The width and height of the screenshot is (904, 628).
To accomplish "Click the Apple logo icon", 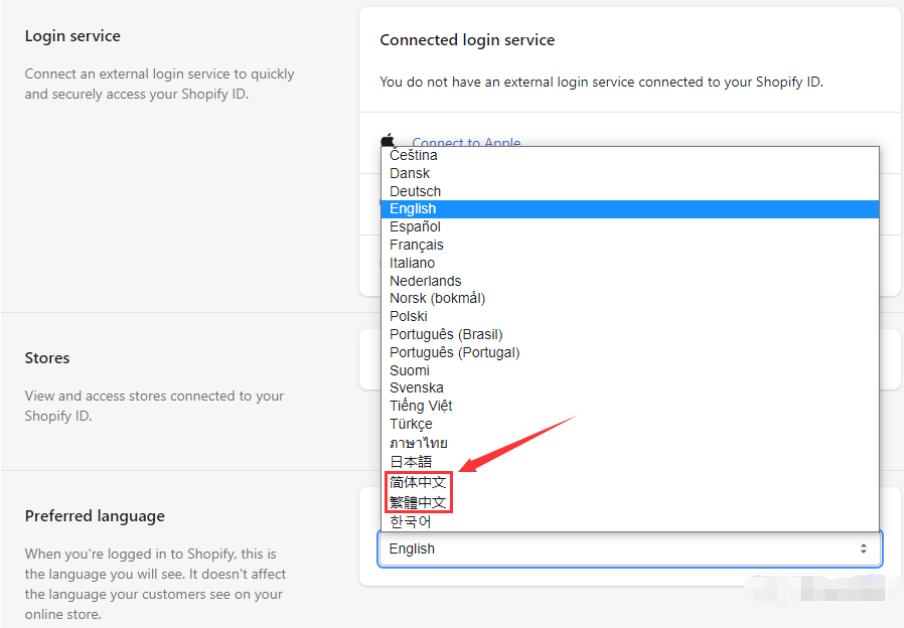I will [388, 141].
